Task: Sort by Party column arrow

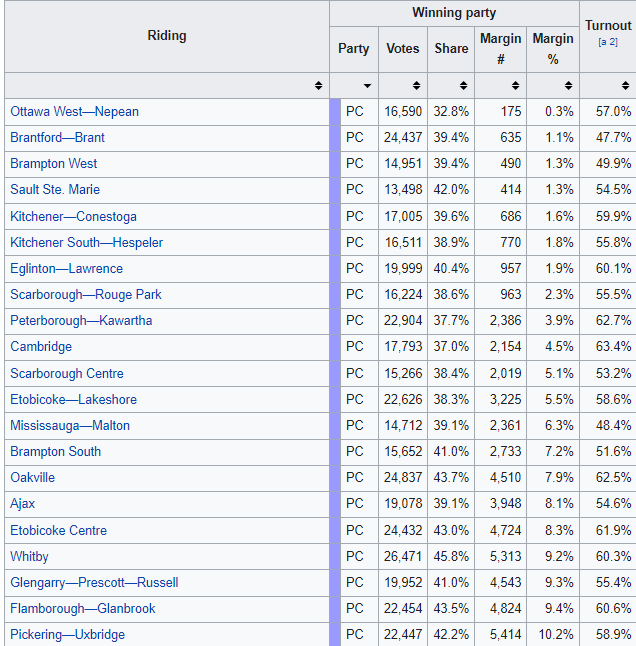Action: point(367,86)
